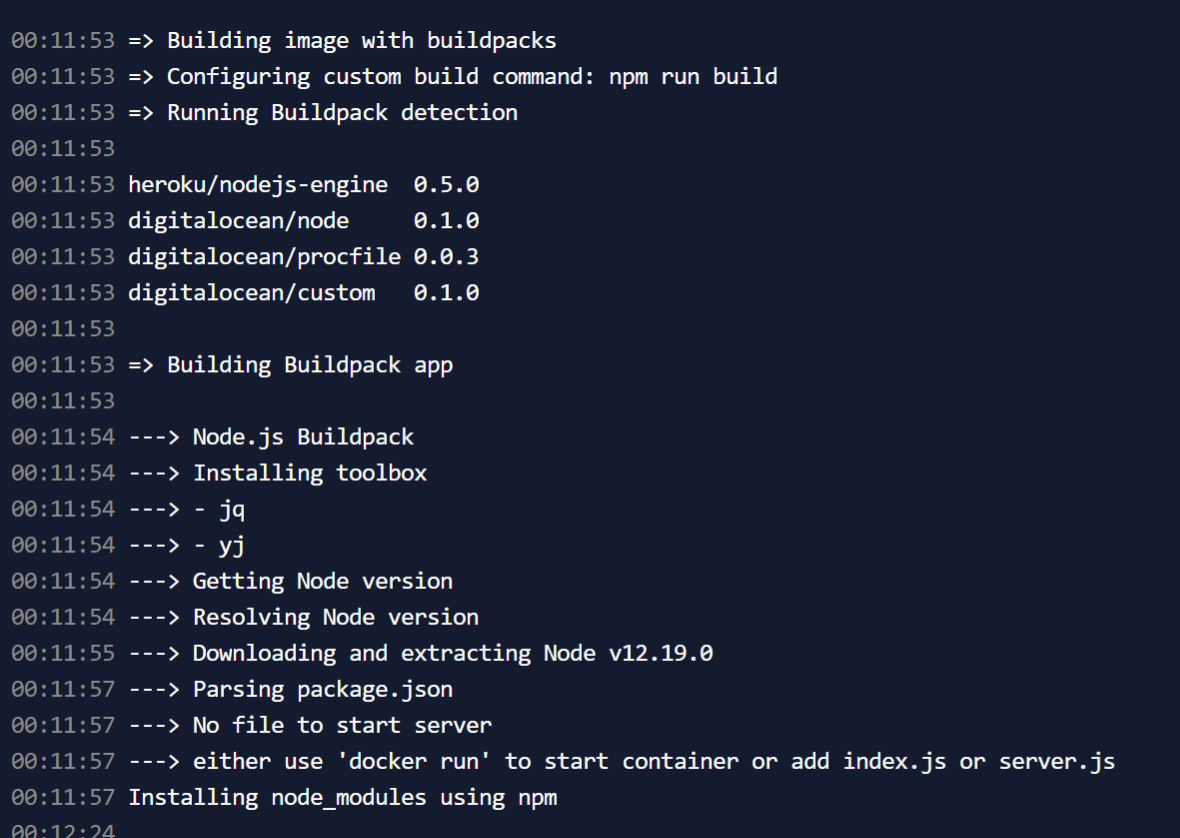Click the 'Building Buildpack app' line
1180x838 pixels.
(309, 365)
